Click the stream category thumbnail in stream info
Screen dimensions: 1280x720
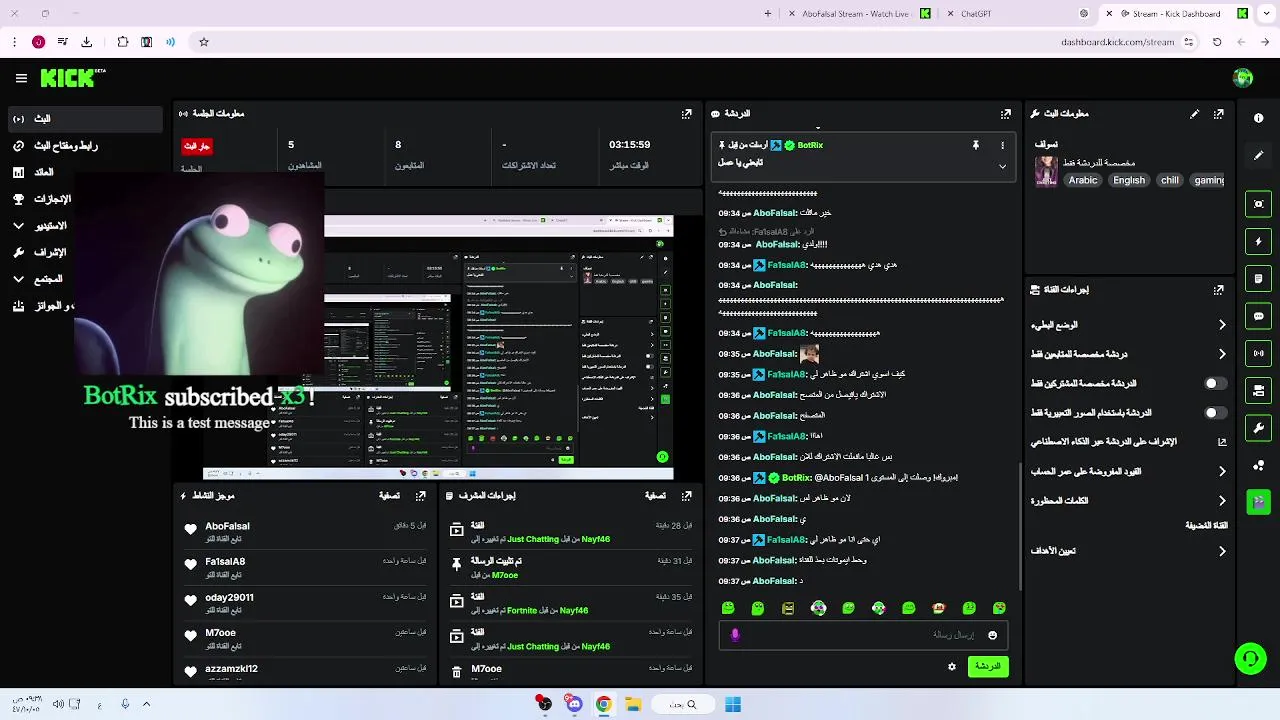(1046, 171)
